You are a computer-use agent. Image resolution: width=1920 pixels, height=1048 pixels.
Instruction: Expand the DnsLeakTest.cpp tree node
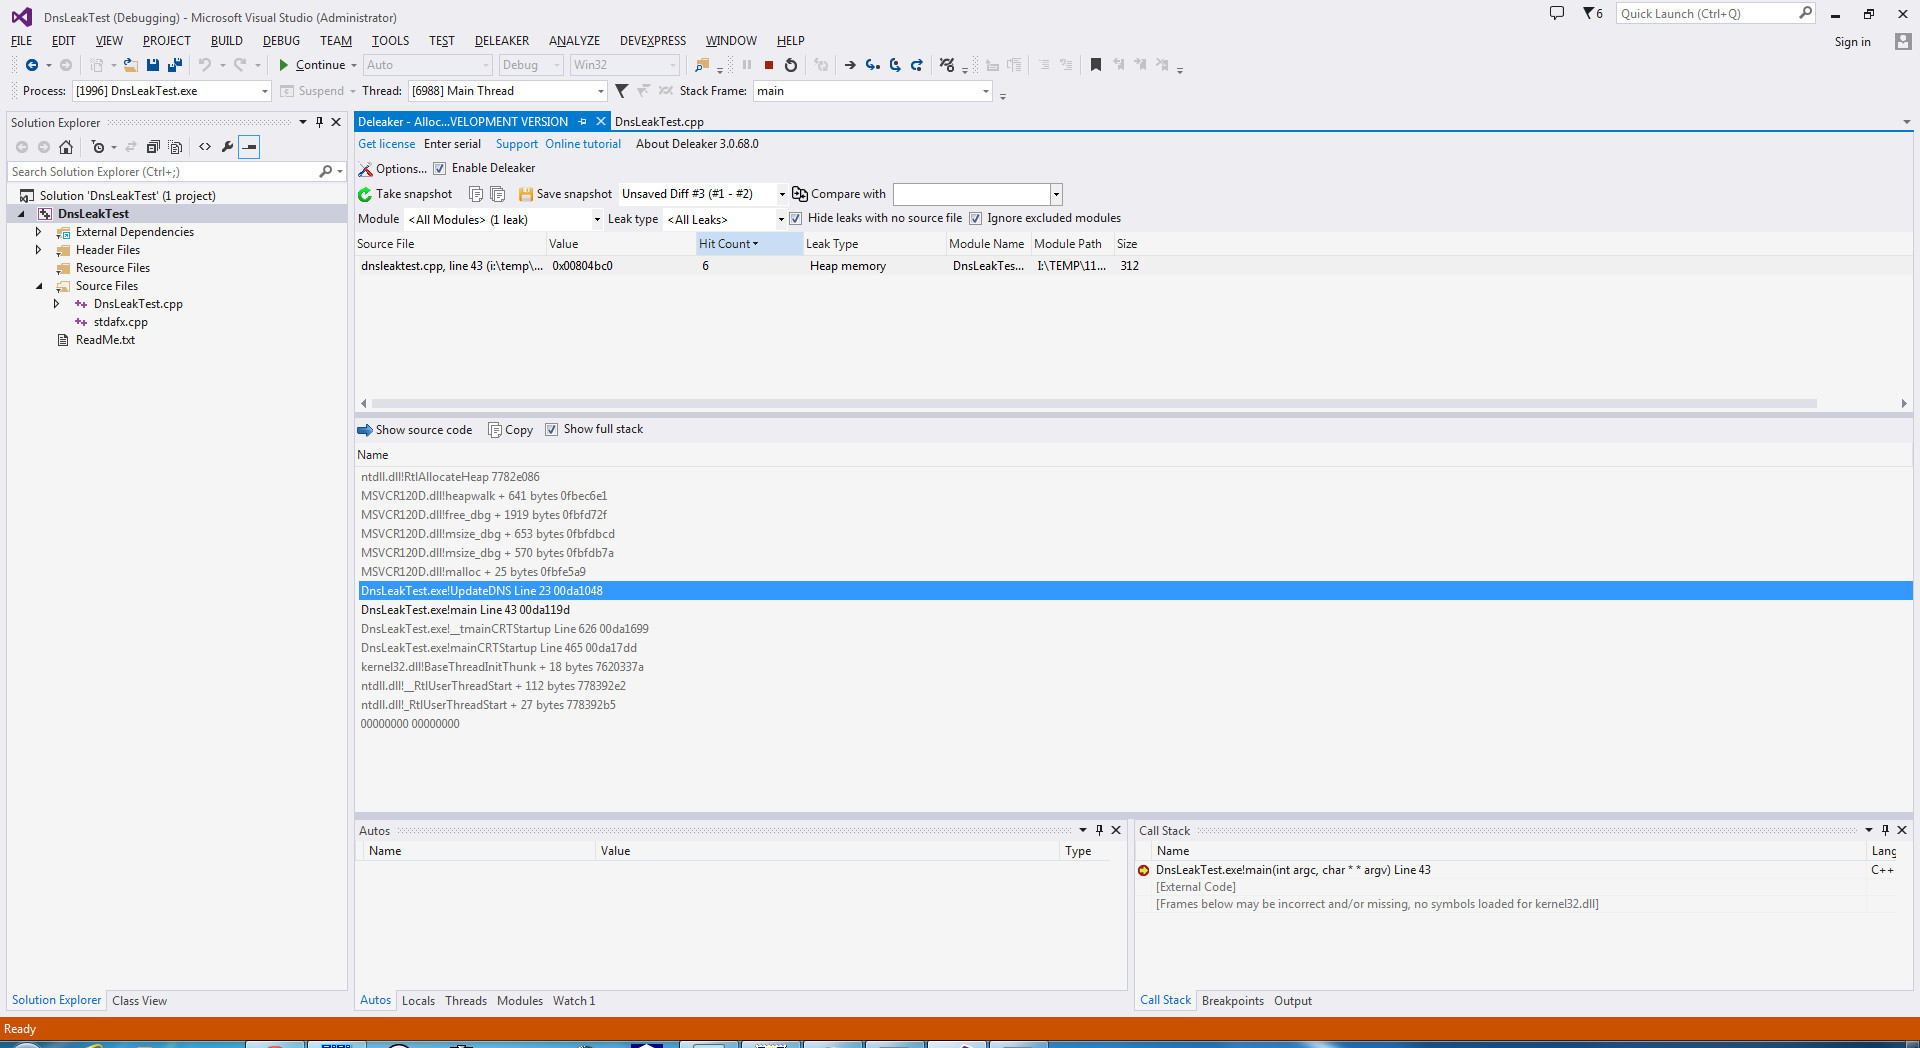[57, 304]
